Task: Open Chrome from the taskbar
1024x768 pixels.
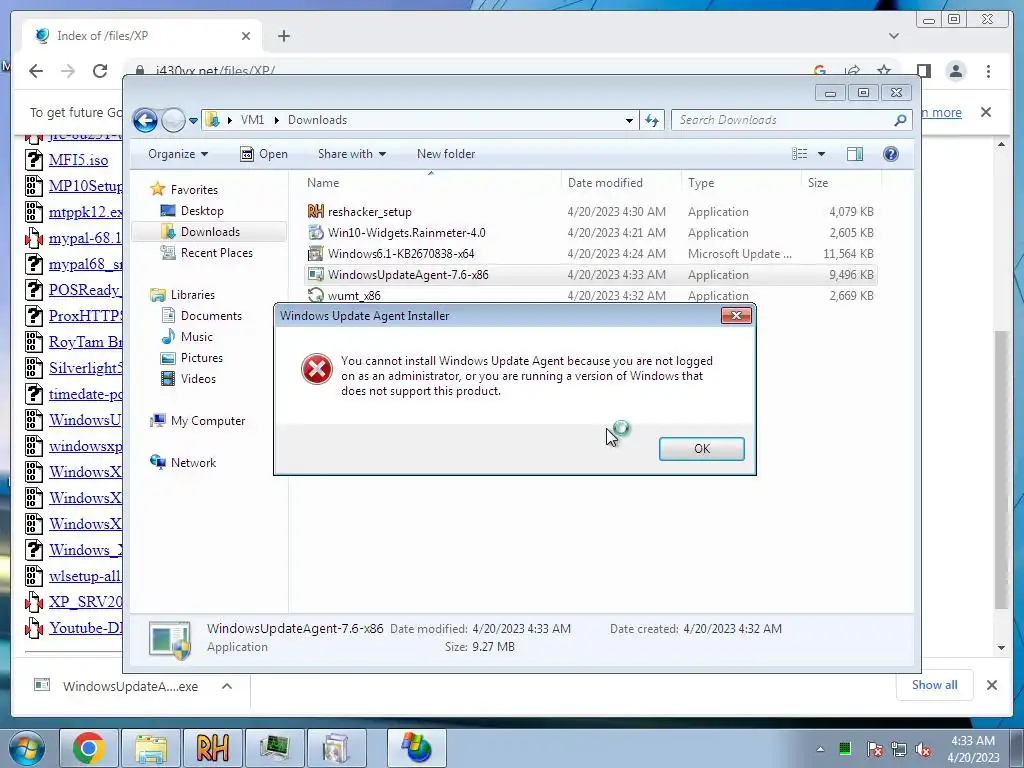Action: coord(89,748)
